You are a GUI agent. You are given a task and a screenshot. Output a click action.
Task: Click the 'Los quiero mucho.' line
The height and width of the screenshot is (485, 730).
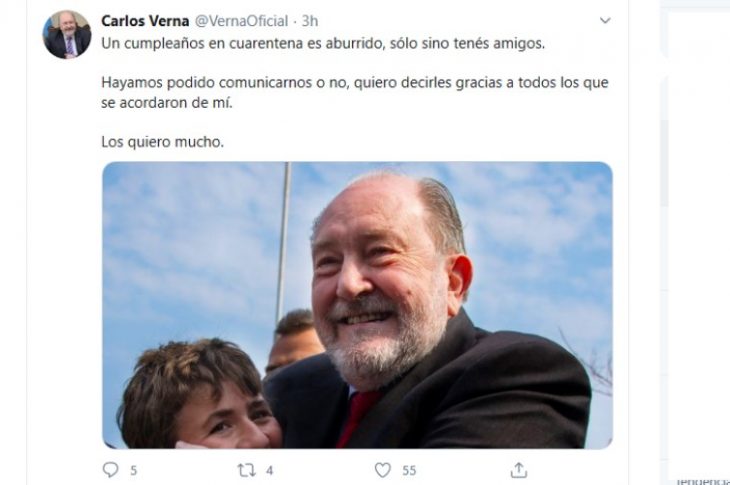tap(162, 142)
